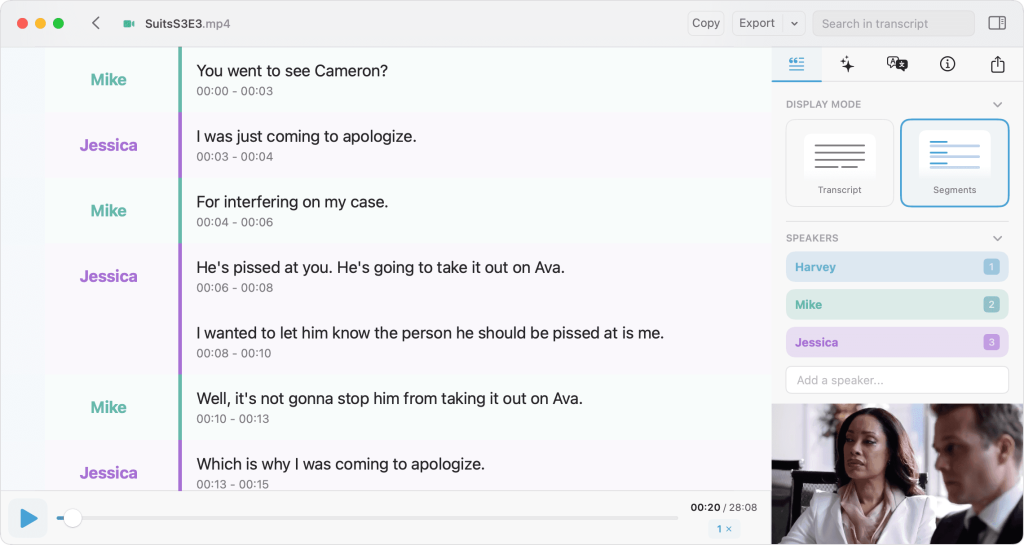1024x545 pixels.
Task: Select the Harvey speaker entry
Action: pyautogui.click(x=897, y=267)
